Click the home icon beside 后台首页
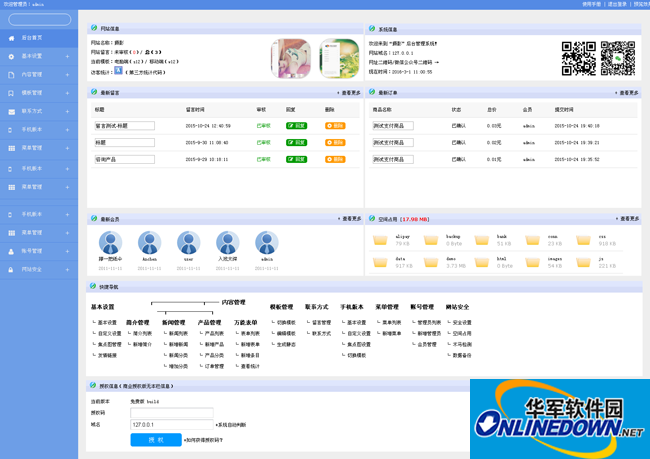 click(x=11, y=38)
